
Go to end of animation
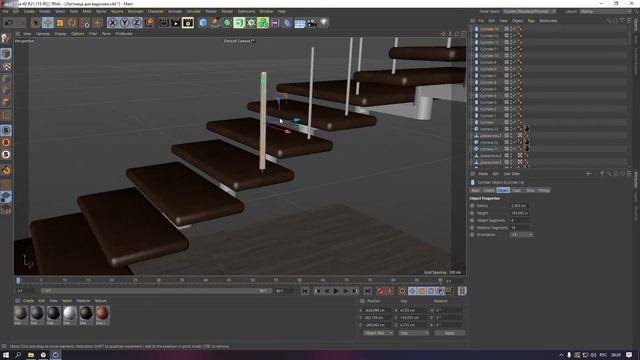368,291
